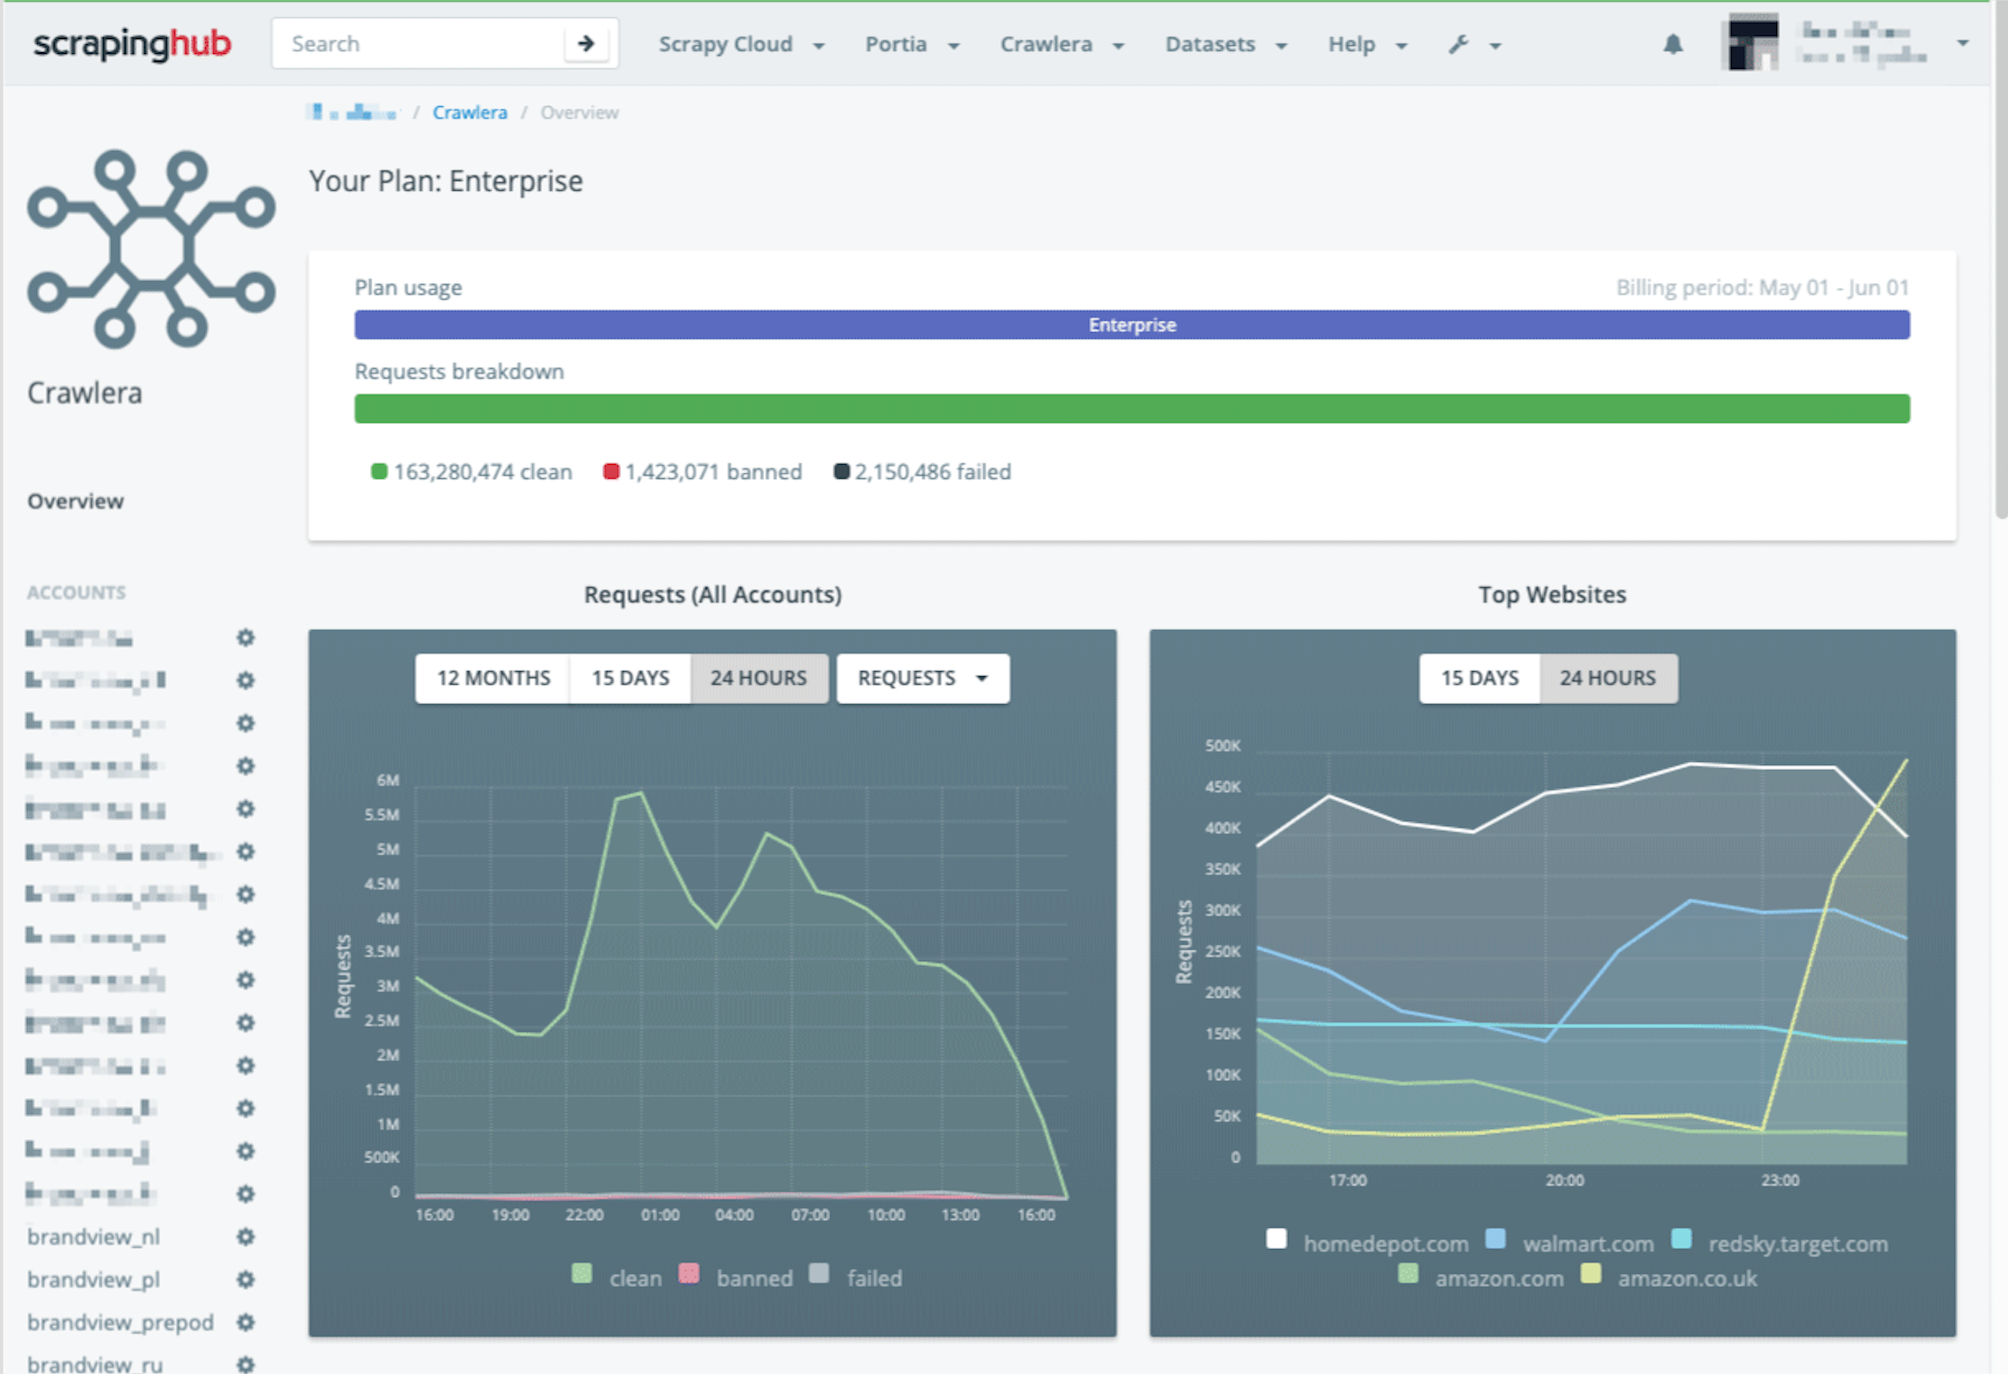Select 15 DAYS for Top Websites
The image size is (2008, 1374).
coord(1480,678)
